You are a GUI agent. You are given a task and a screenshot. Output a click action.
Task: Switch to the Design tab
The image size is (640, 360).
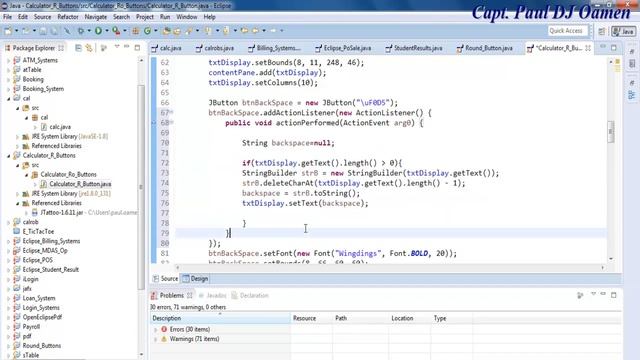[196, 279]
